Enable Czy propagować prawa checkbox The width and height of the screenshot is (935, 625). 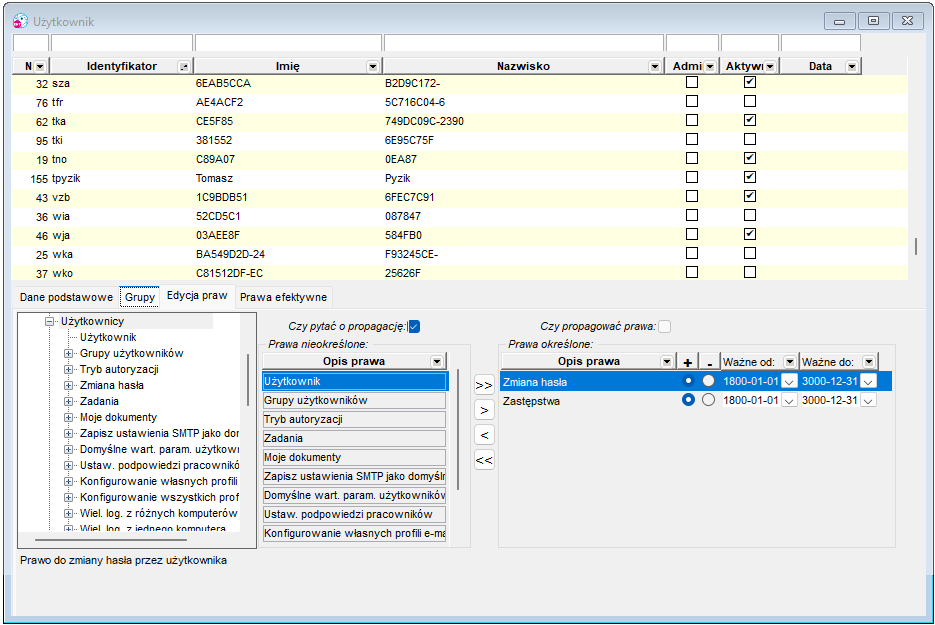click(664, 326)
